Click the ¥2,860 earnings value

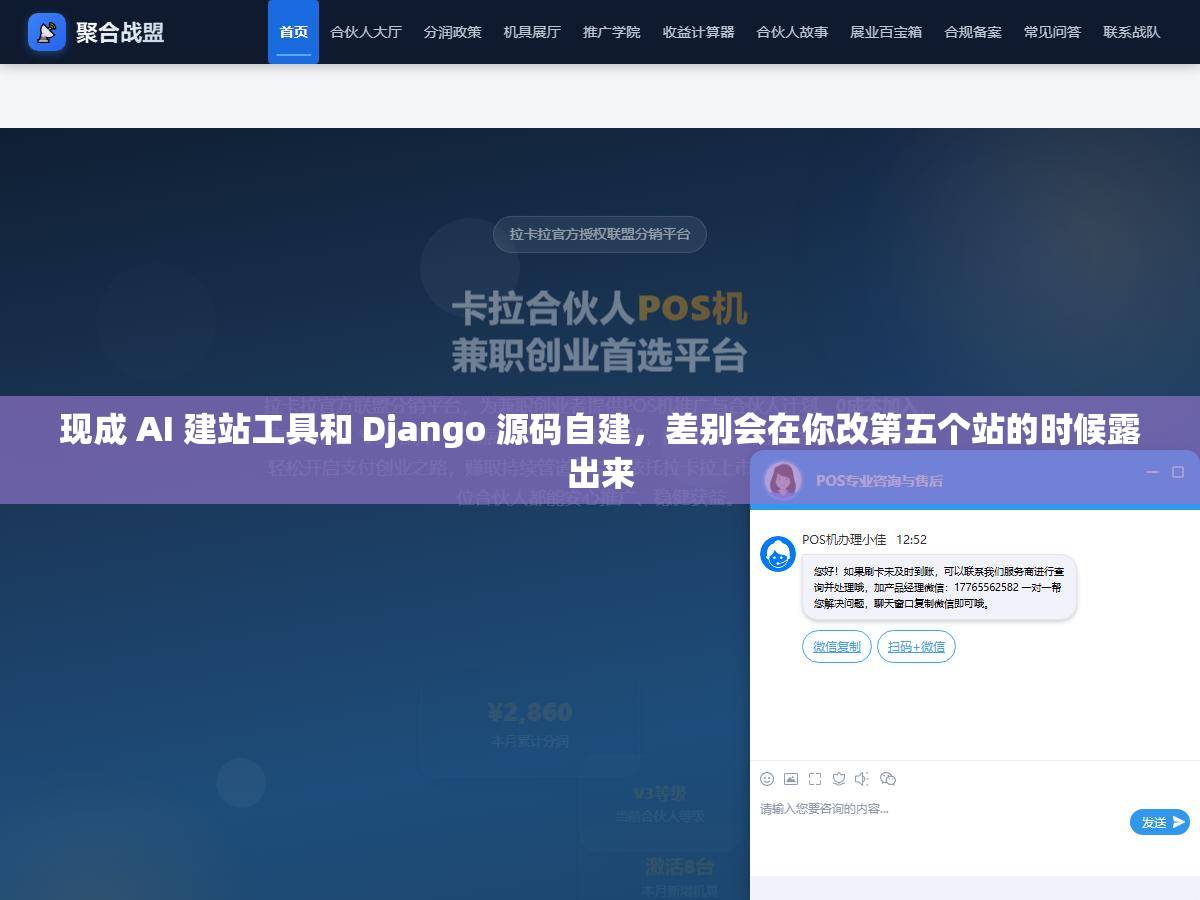tap(530, 713)
